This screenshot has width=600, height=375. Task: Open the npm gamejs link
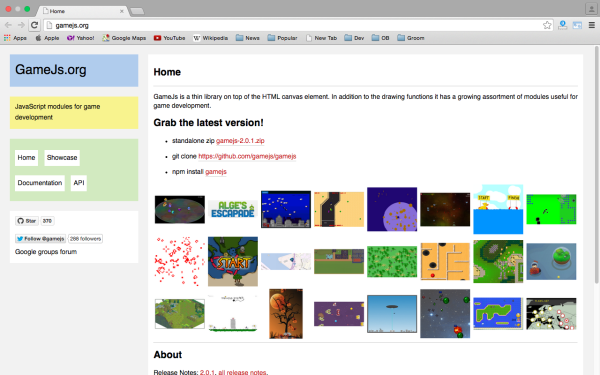point(216,172)
